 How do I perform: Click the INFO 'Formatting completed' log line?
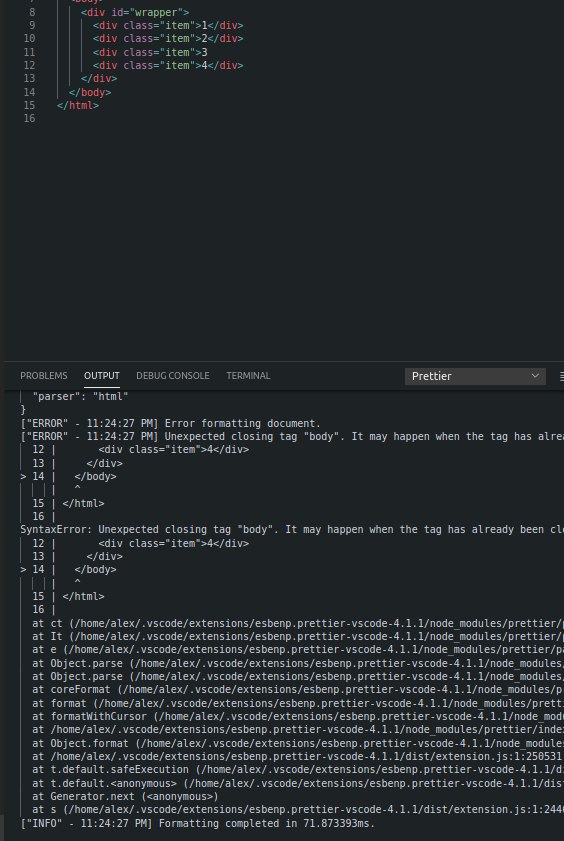(198, 823)
